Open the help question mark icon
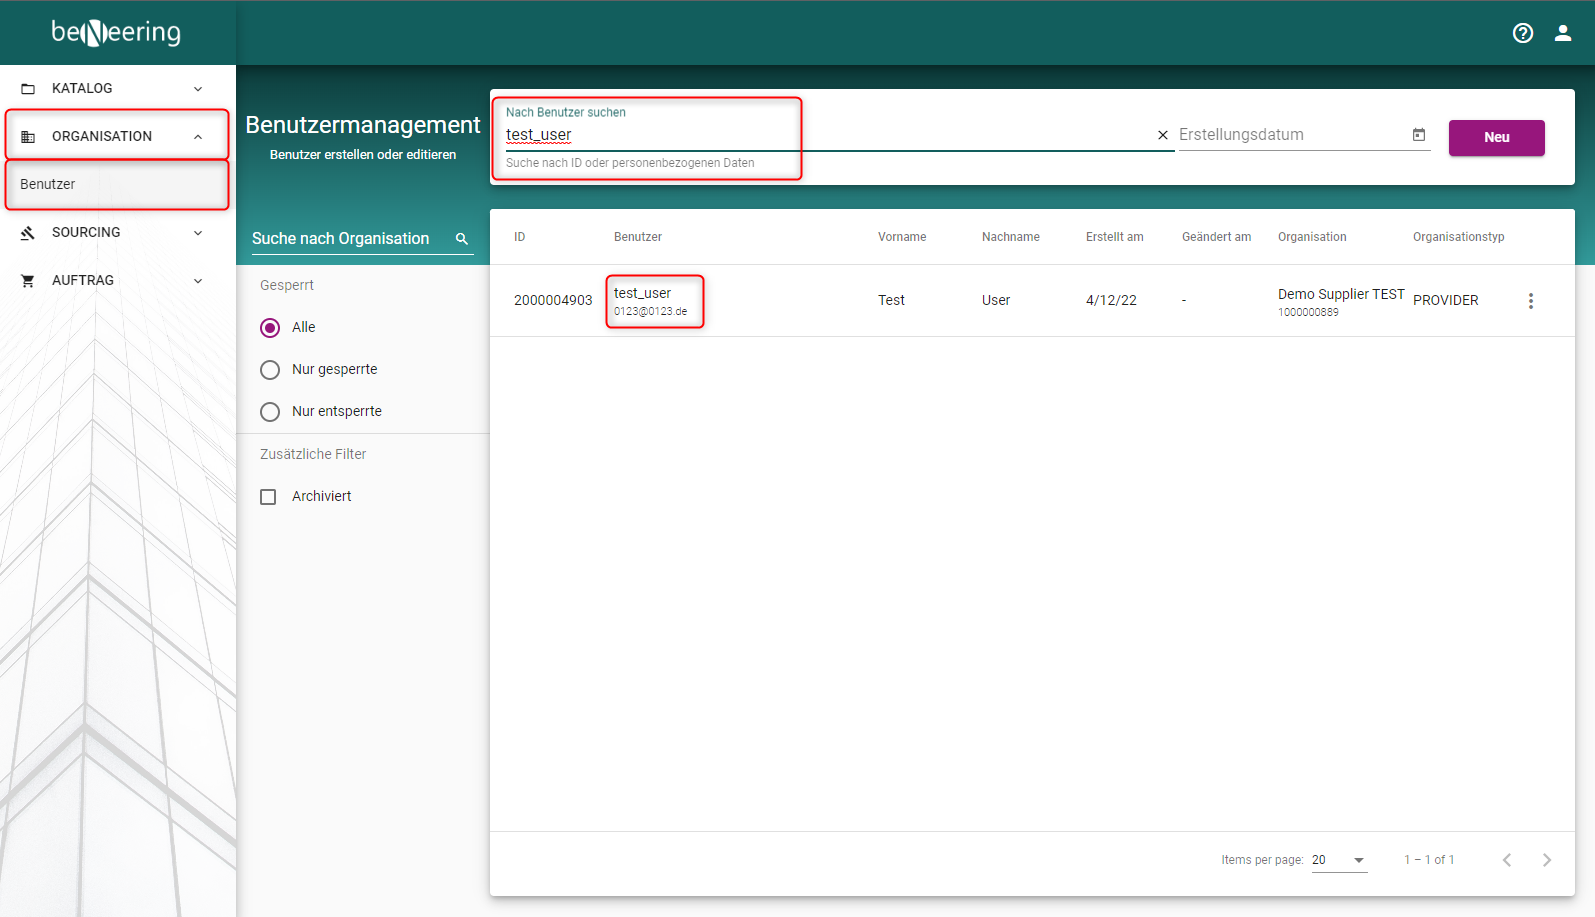This screenshot has width=1595, height=917. pyautogui.click(x=1522, y=33)
